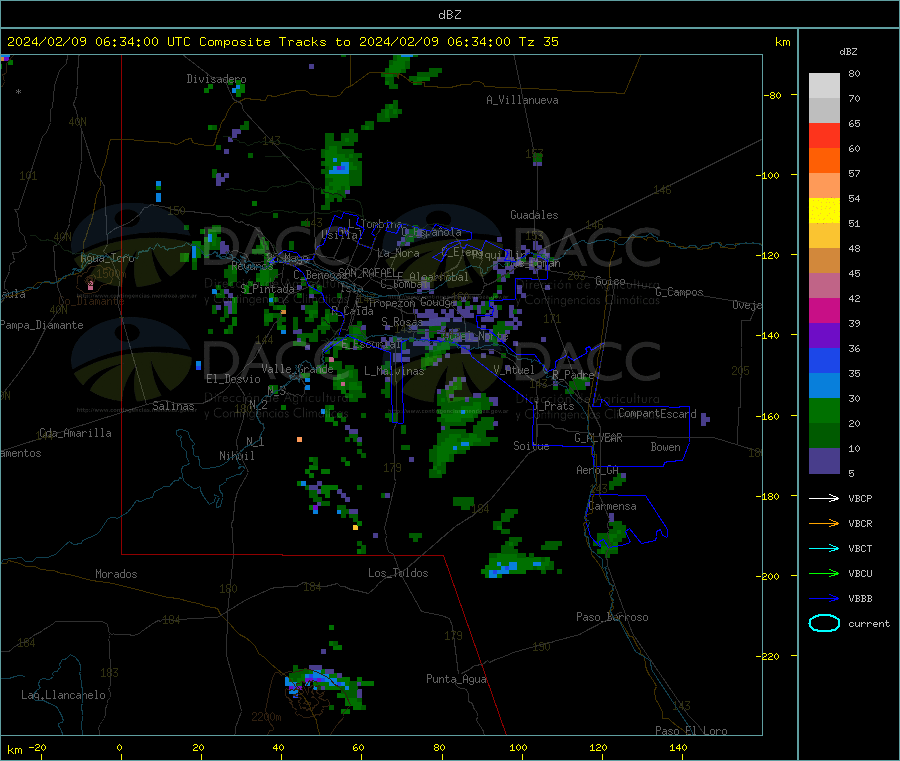Select the 80 dBZ light gray swatch
This screenshot has height=761, width=900.
coord(824,86)
